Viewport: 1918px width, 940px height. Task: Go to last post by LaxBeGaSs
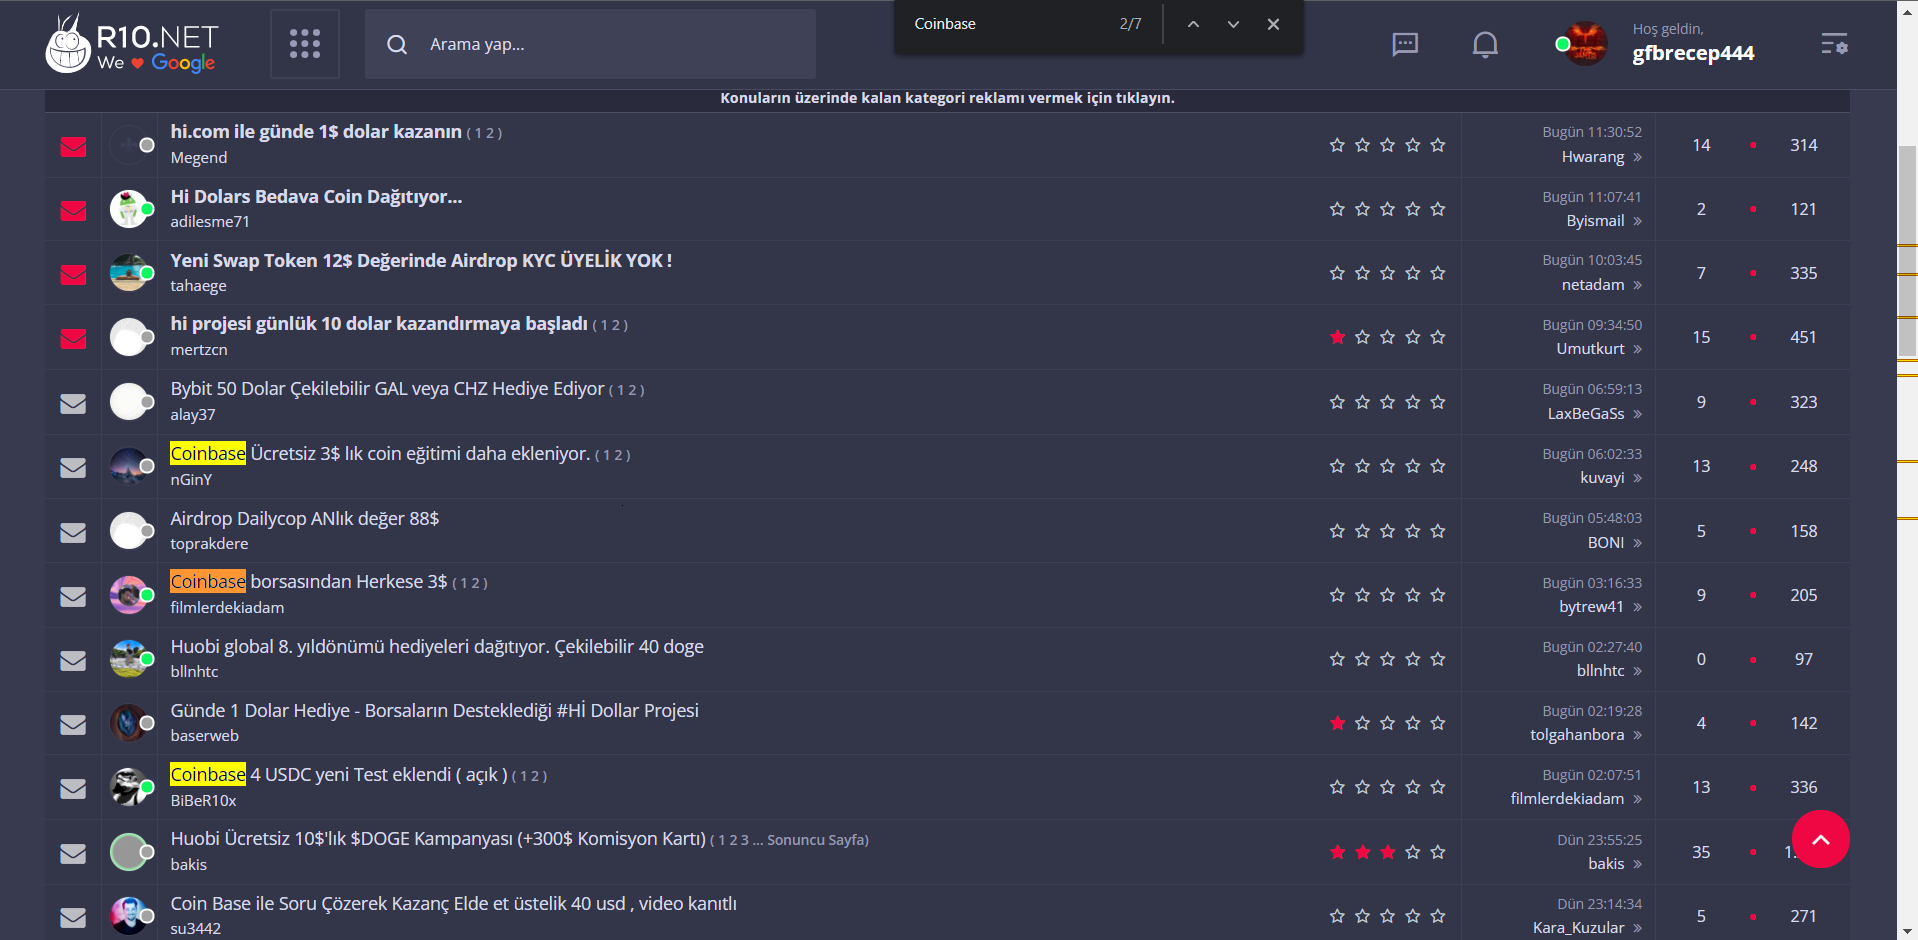pyautogui.click(x=1637, y=414)
